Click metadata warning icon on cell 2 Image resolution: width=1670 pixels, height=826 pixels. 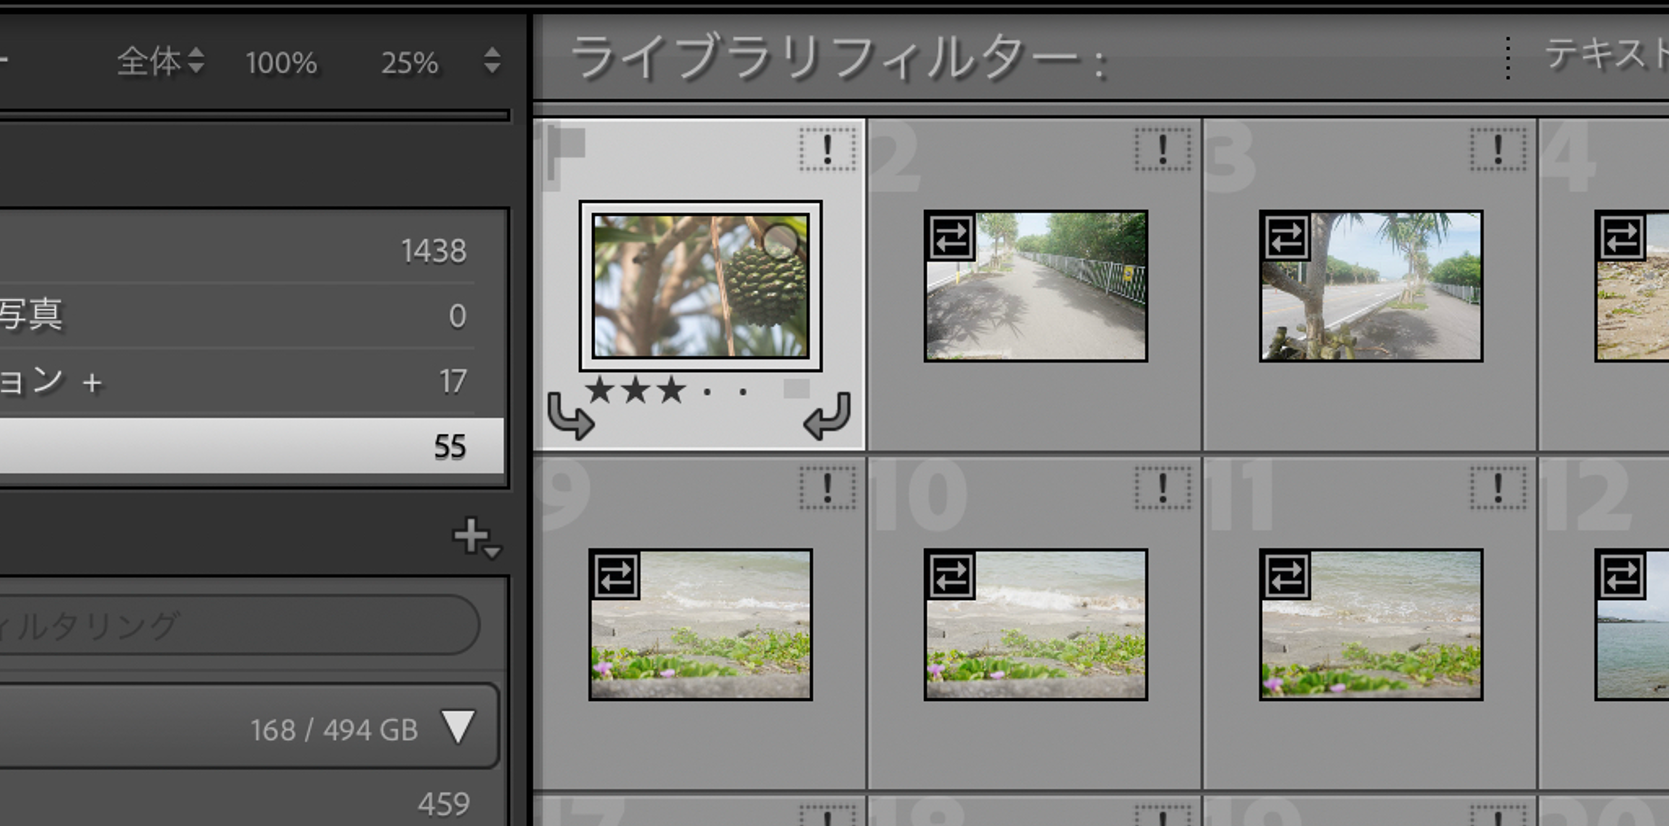(1162, 150)
